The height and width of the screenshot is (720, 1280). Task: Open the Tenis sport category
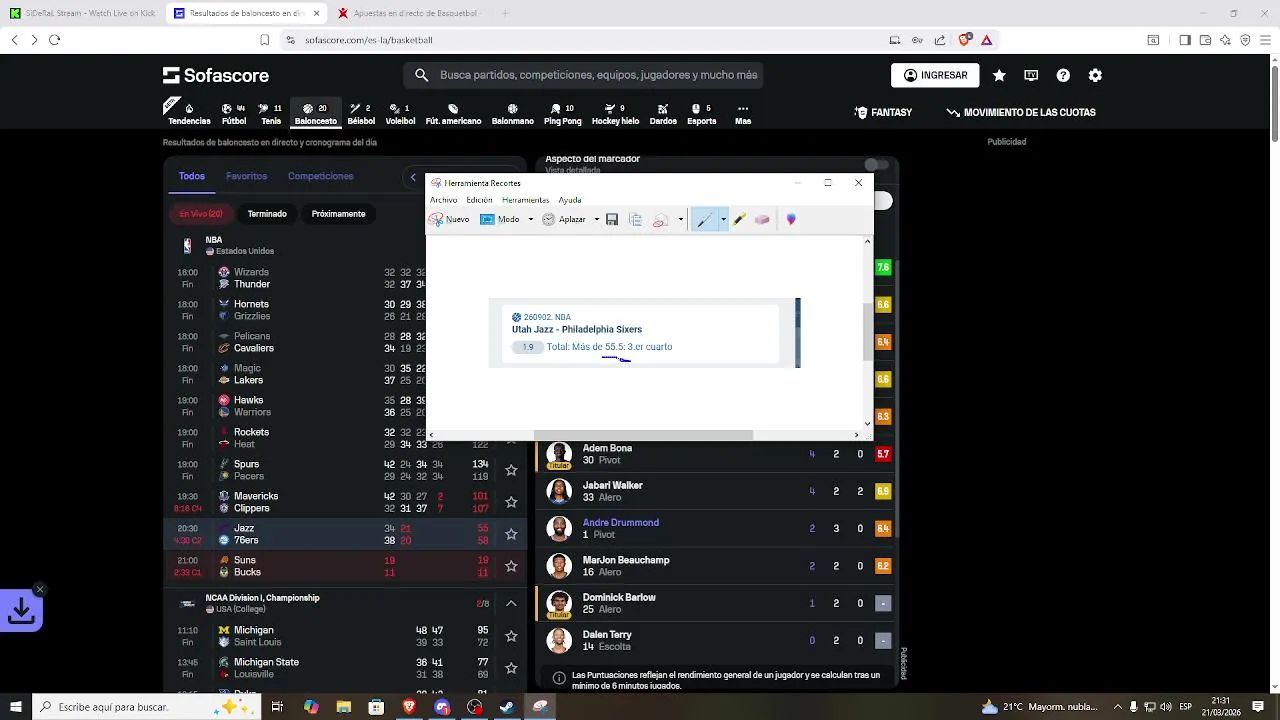271,114
